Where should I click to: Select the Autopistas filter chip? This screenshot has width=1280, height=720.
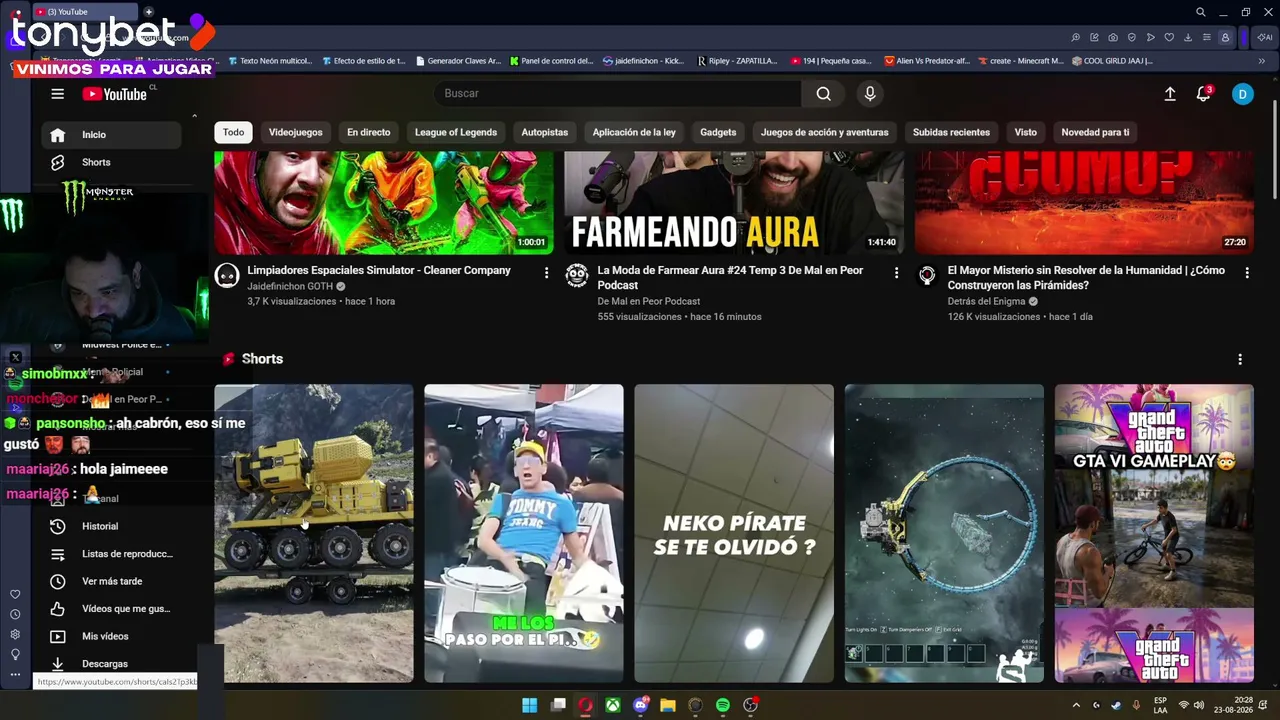point(545,132)
